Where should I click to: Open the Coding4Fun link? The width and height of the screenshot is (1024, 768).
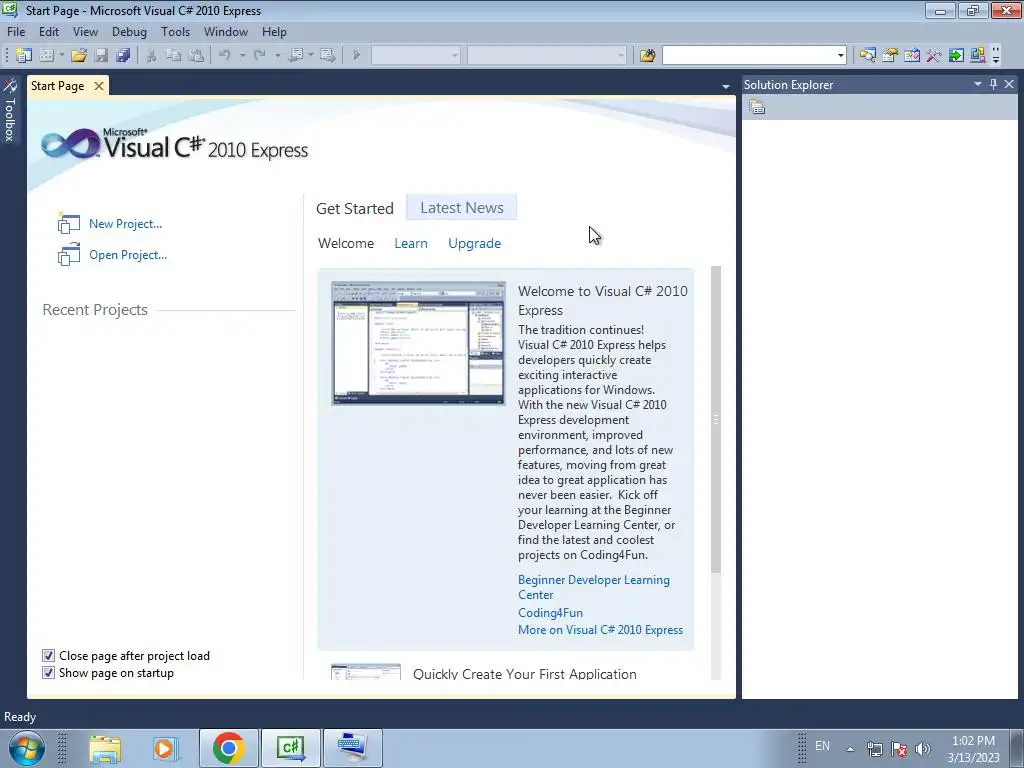coord(551,613)
